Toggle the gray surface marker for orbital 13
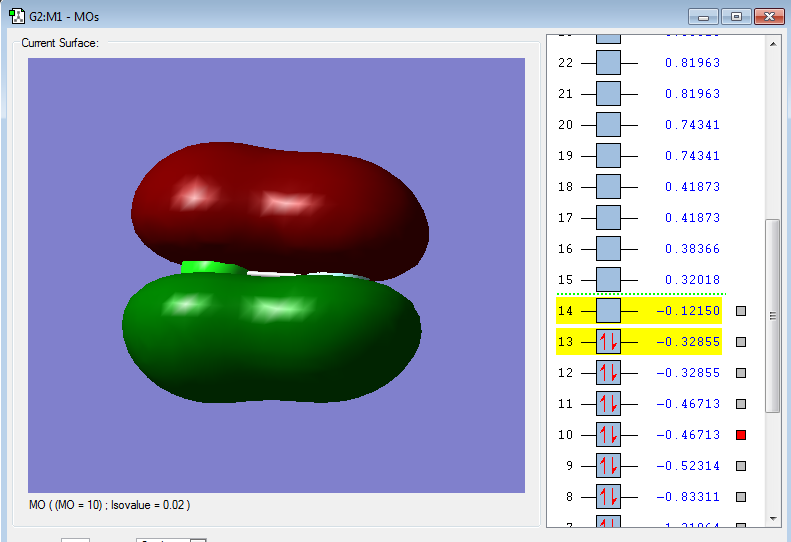791x542 pixels. tap(741, 342)
